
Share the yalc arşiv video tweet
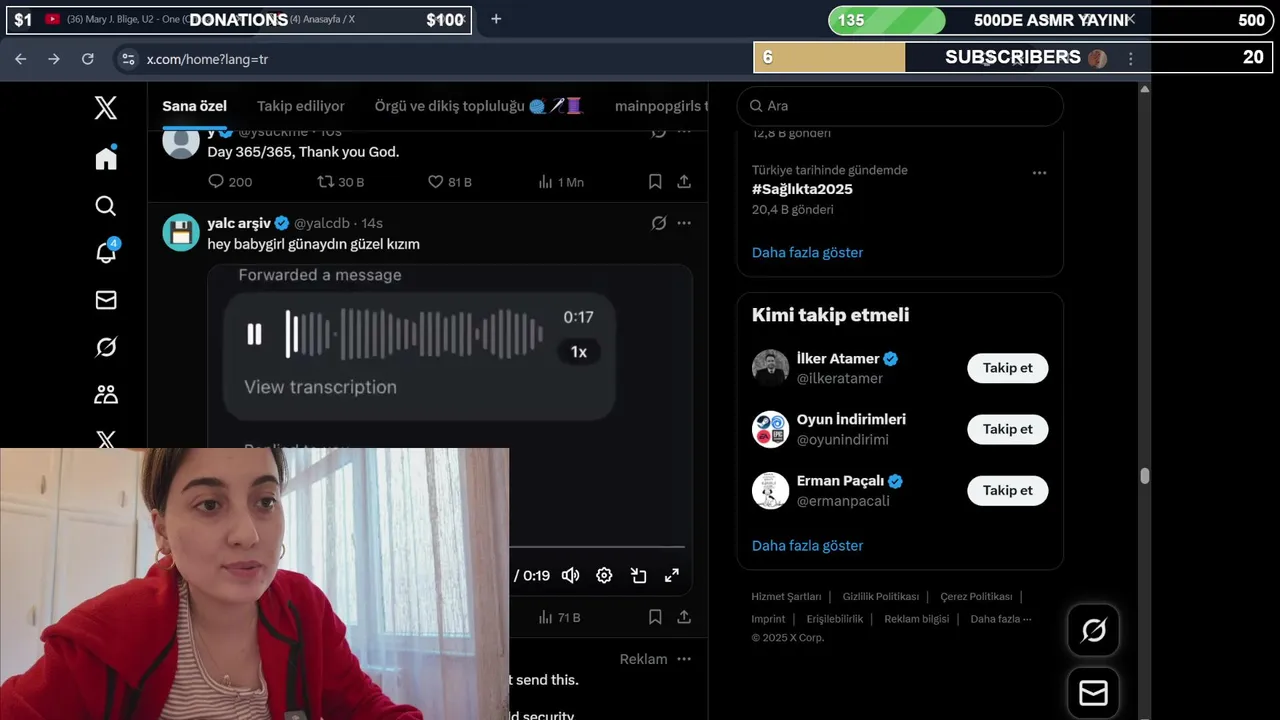coord(684,618)
